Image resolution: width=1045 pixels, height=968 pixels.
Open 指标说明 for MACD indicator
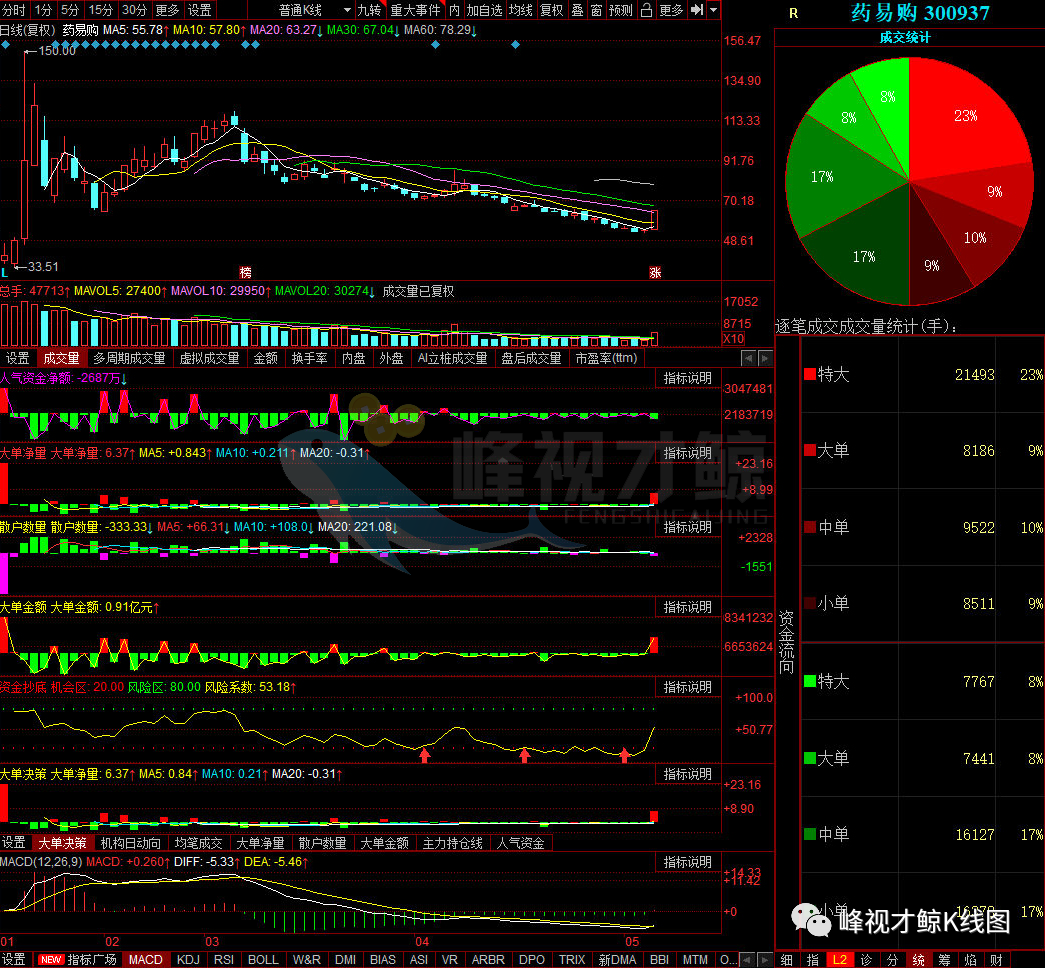pyautogui.click(x=687, y=863)
